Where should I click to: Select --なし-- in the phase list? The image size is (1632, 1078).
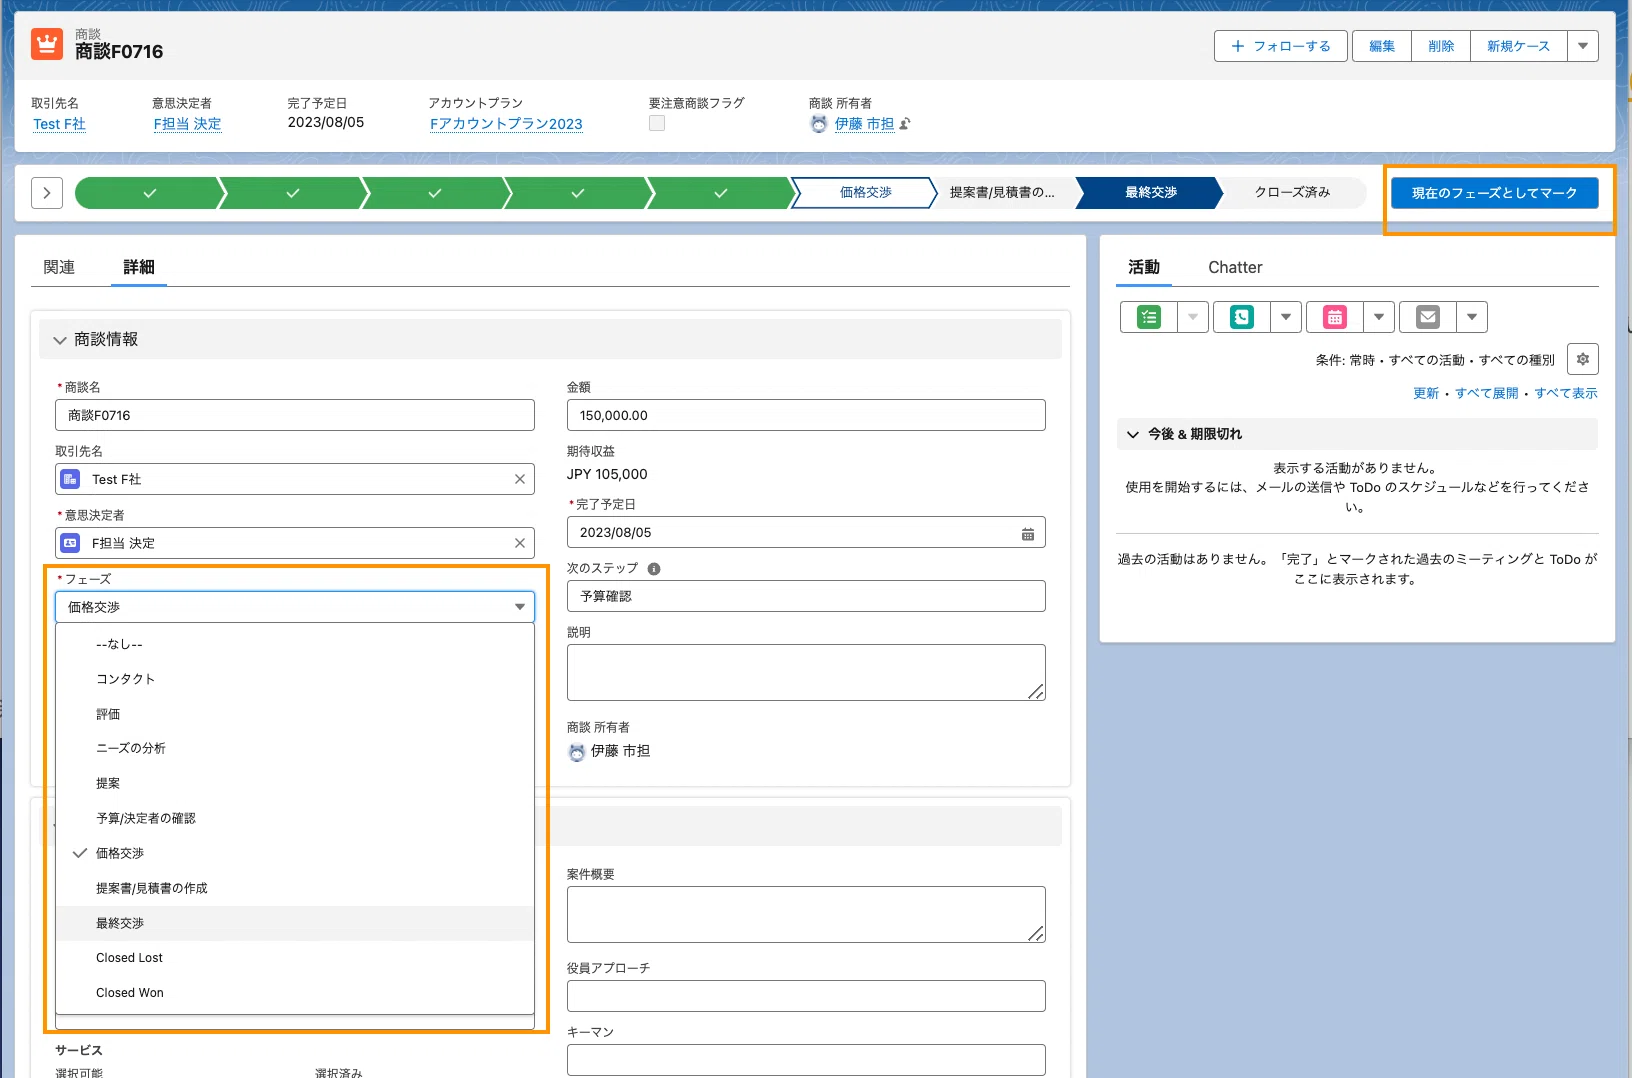tap(295, 644)
